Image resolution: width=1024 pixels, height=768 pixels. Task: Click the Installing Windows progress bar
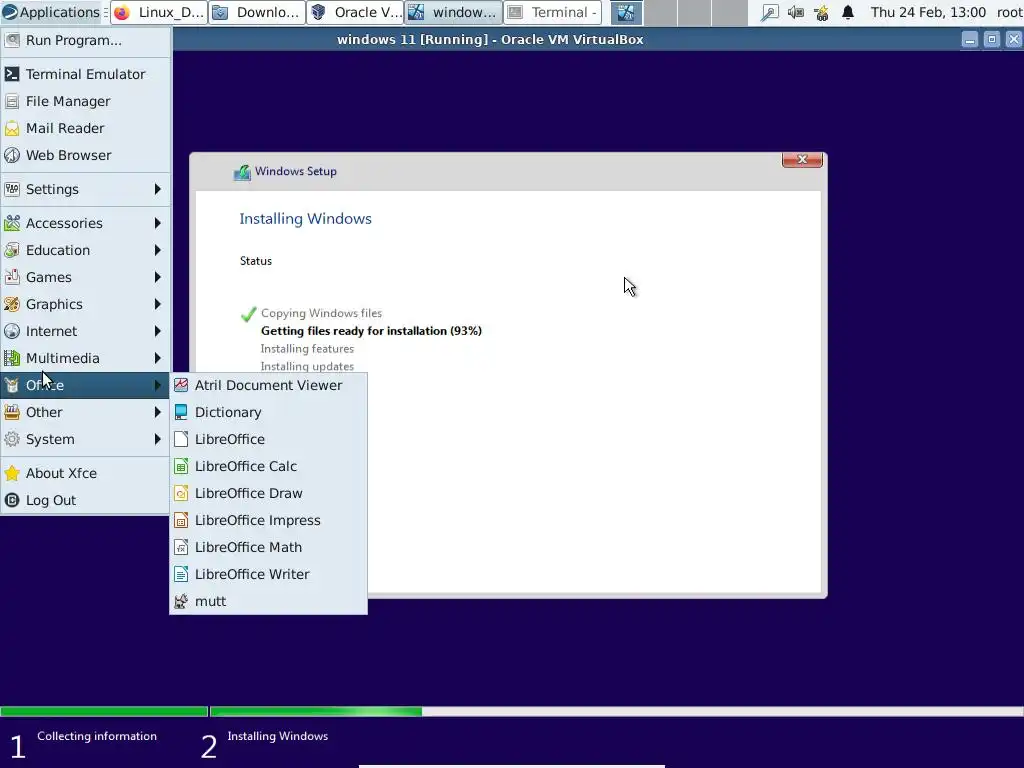pyautogui.click(x=616, y=711)
